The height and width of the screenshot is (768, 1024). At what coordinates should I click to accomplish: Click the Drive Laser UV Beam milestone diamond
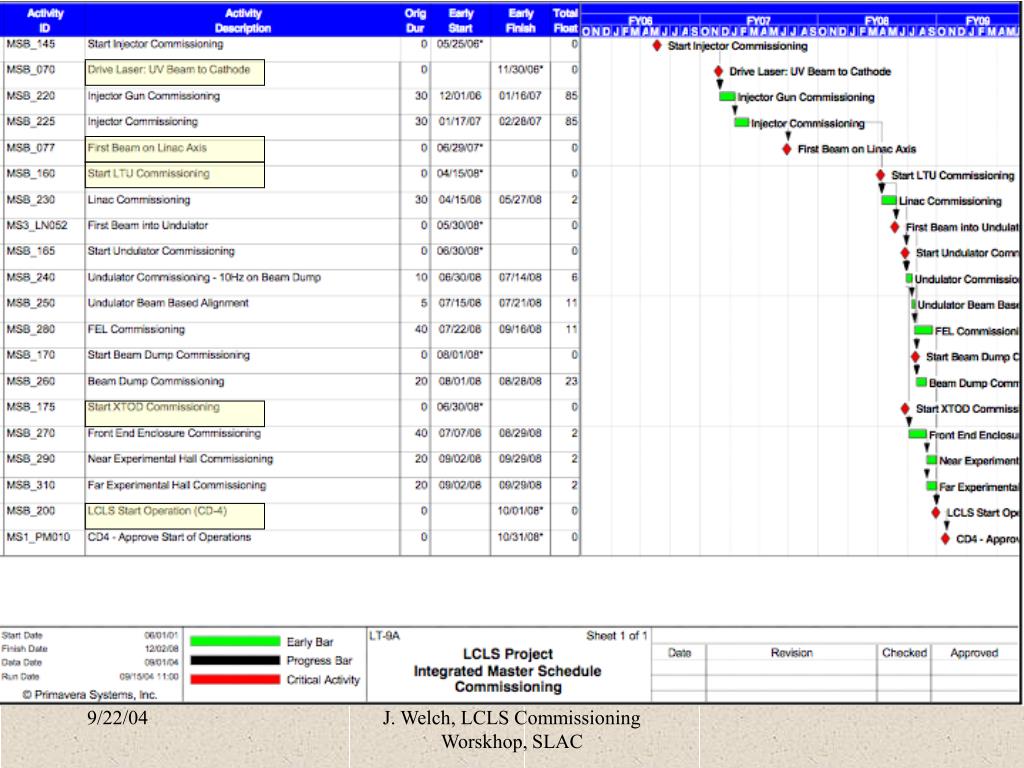(x=718, y=71)
